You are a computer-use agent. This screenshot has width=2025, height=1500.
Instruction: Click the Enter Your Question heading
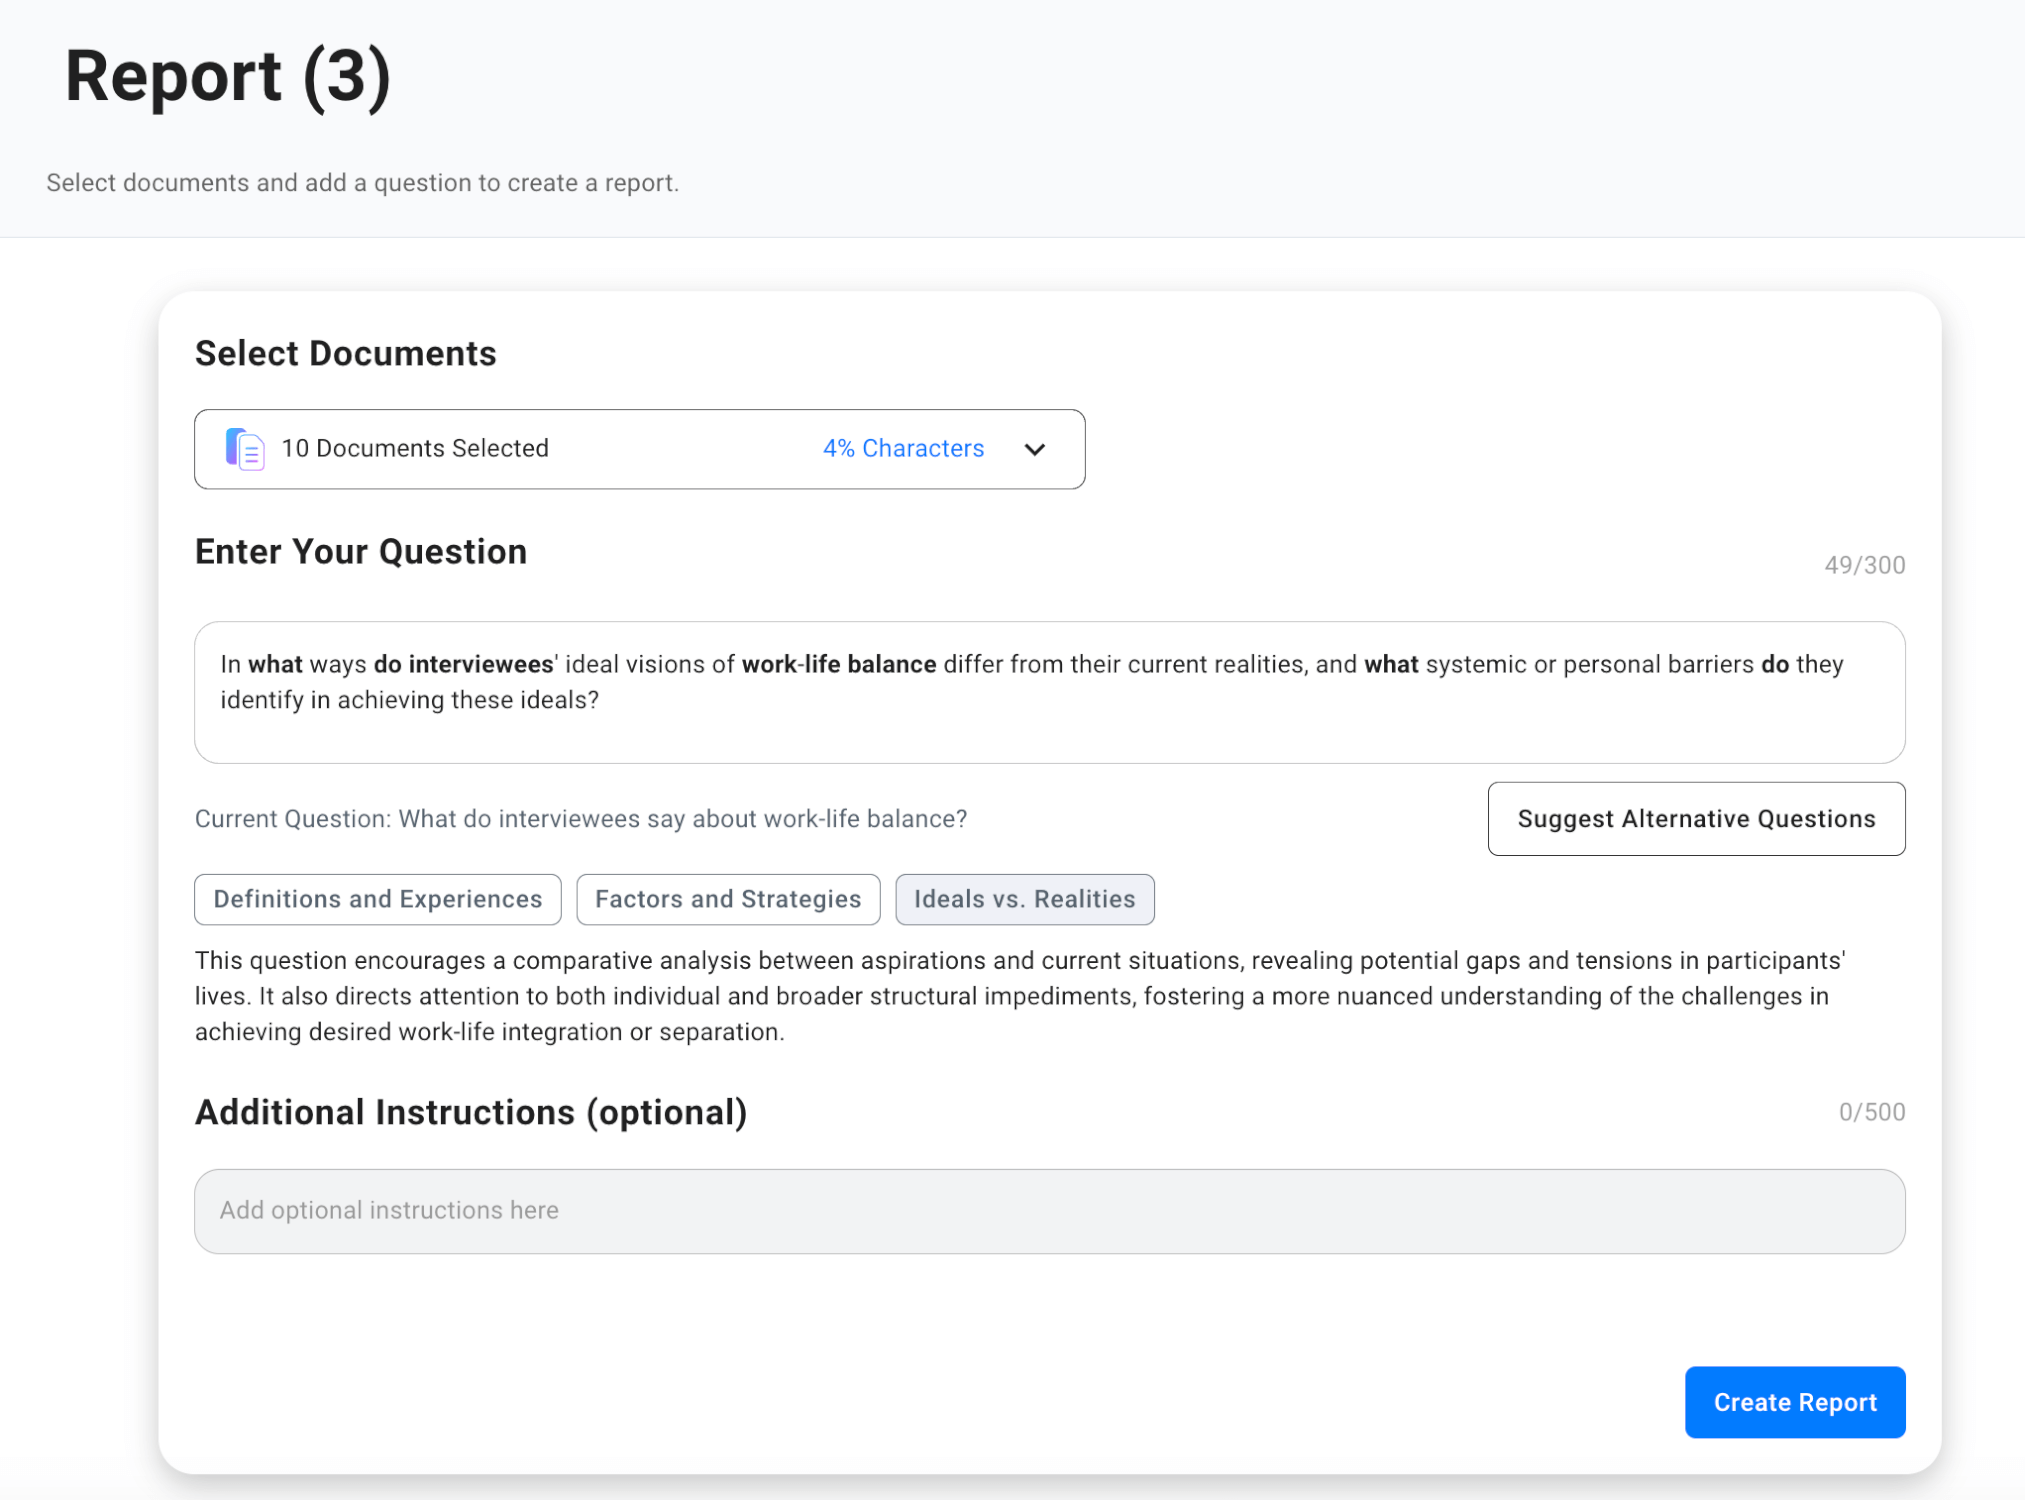[x=360, y=552]
